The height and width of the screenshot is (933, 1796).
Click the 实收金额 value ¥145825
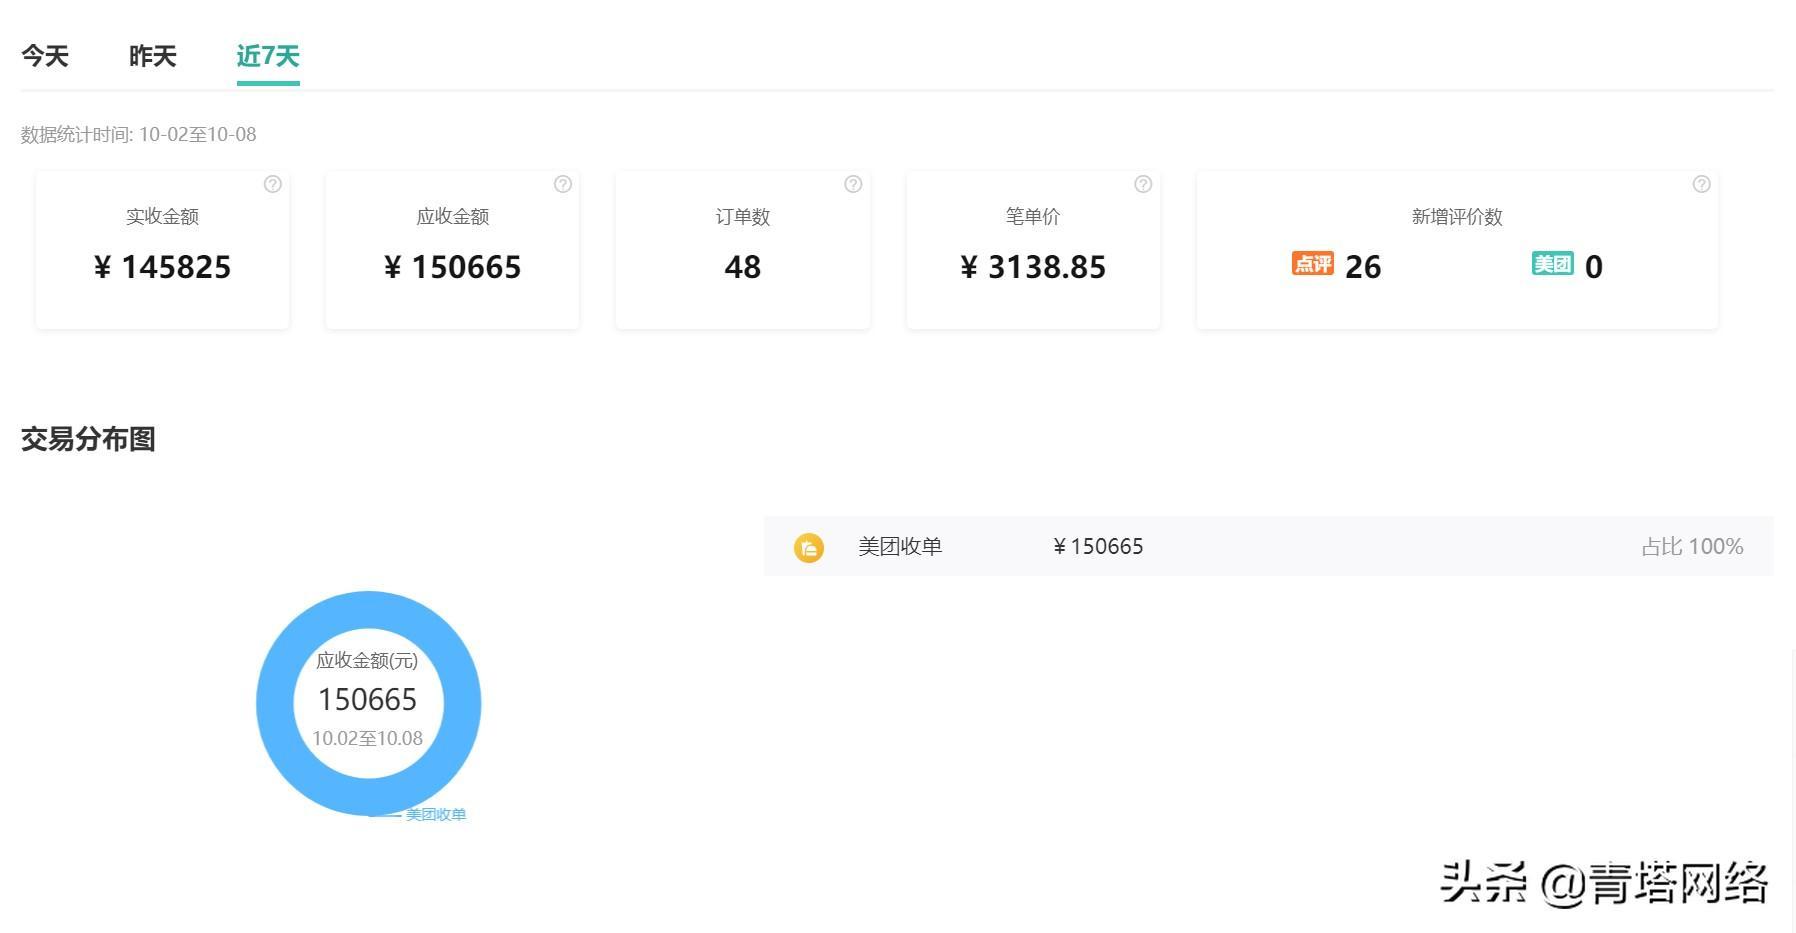tap(163, 267)
